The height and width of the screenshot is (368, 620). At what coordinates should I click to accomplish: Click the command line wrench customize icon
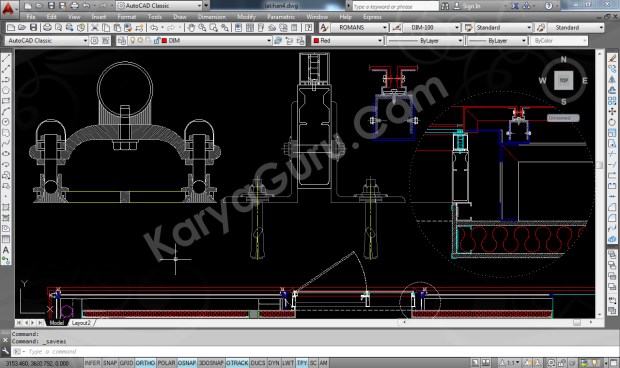coord(6,351)
